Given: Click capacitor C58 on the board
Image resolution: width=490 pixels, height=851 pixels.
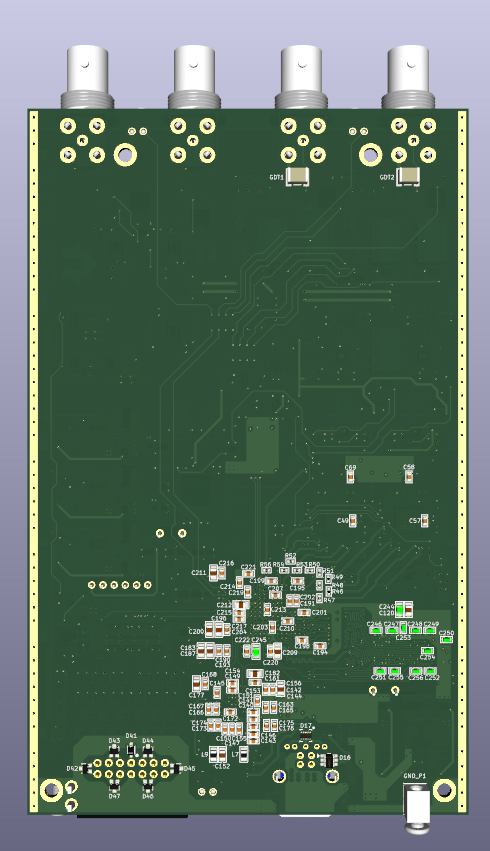Looking at the screenshot, I should pyautogui.click(x=409, y=477).
